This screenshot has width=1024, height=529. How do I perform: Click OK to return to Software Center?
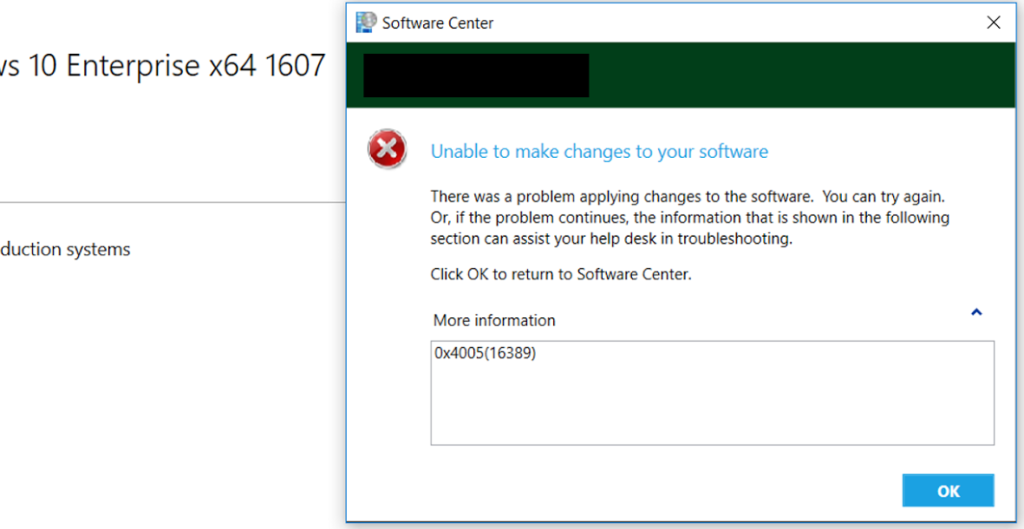(x=948, y=490)
